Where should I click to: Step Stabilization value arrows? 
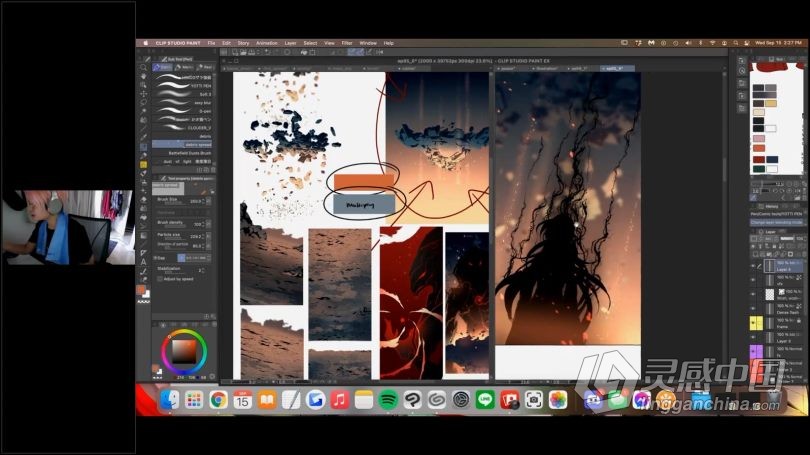202,270
